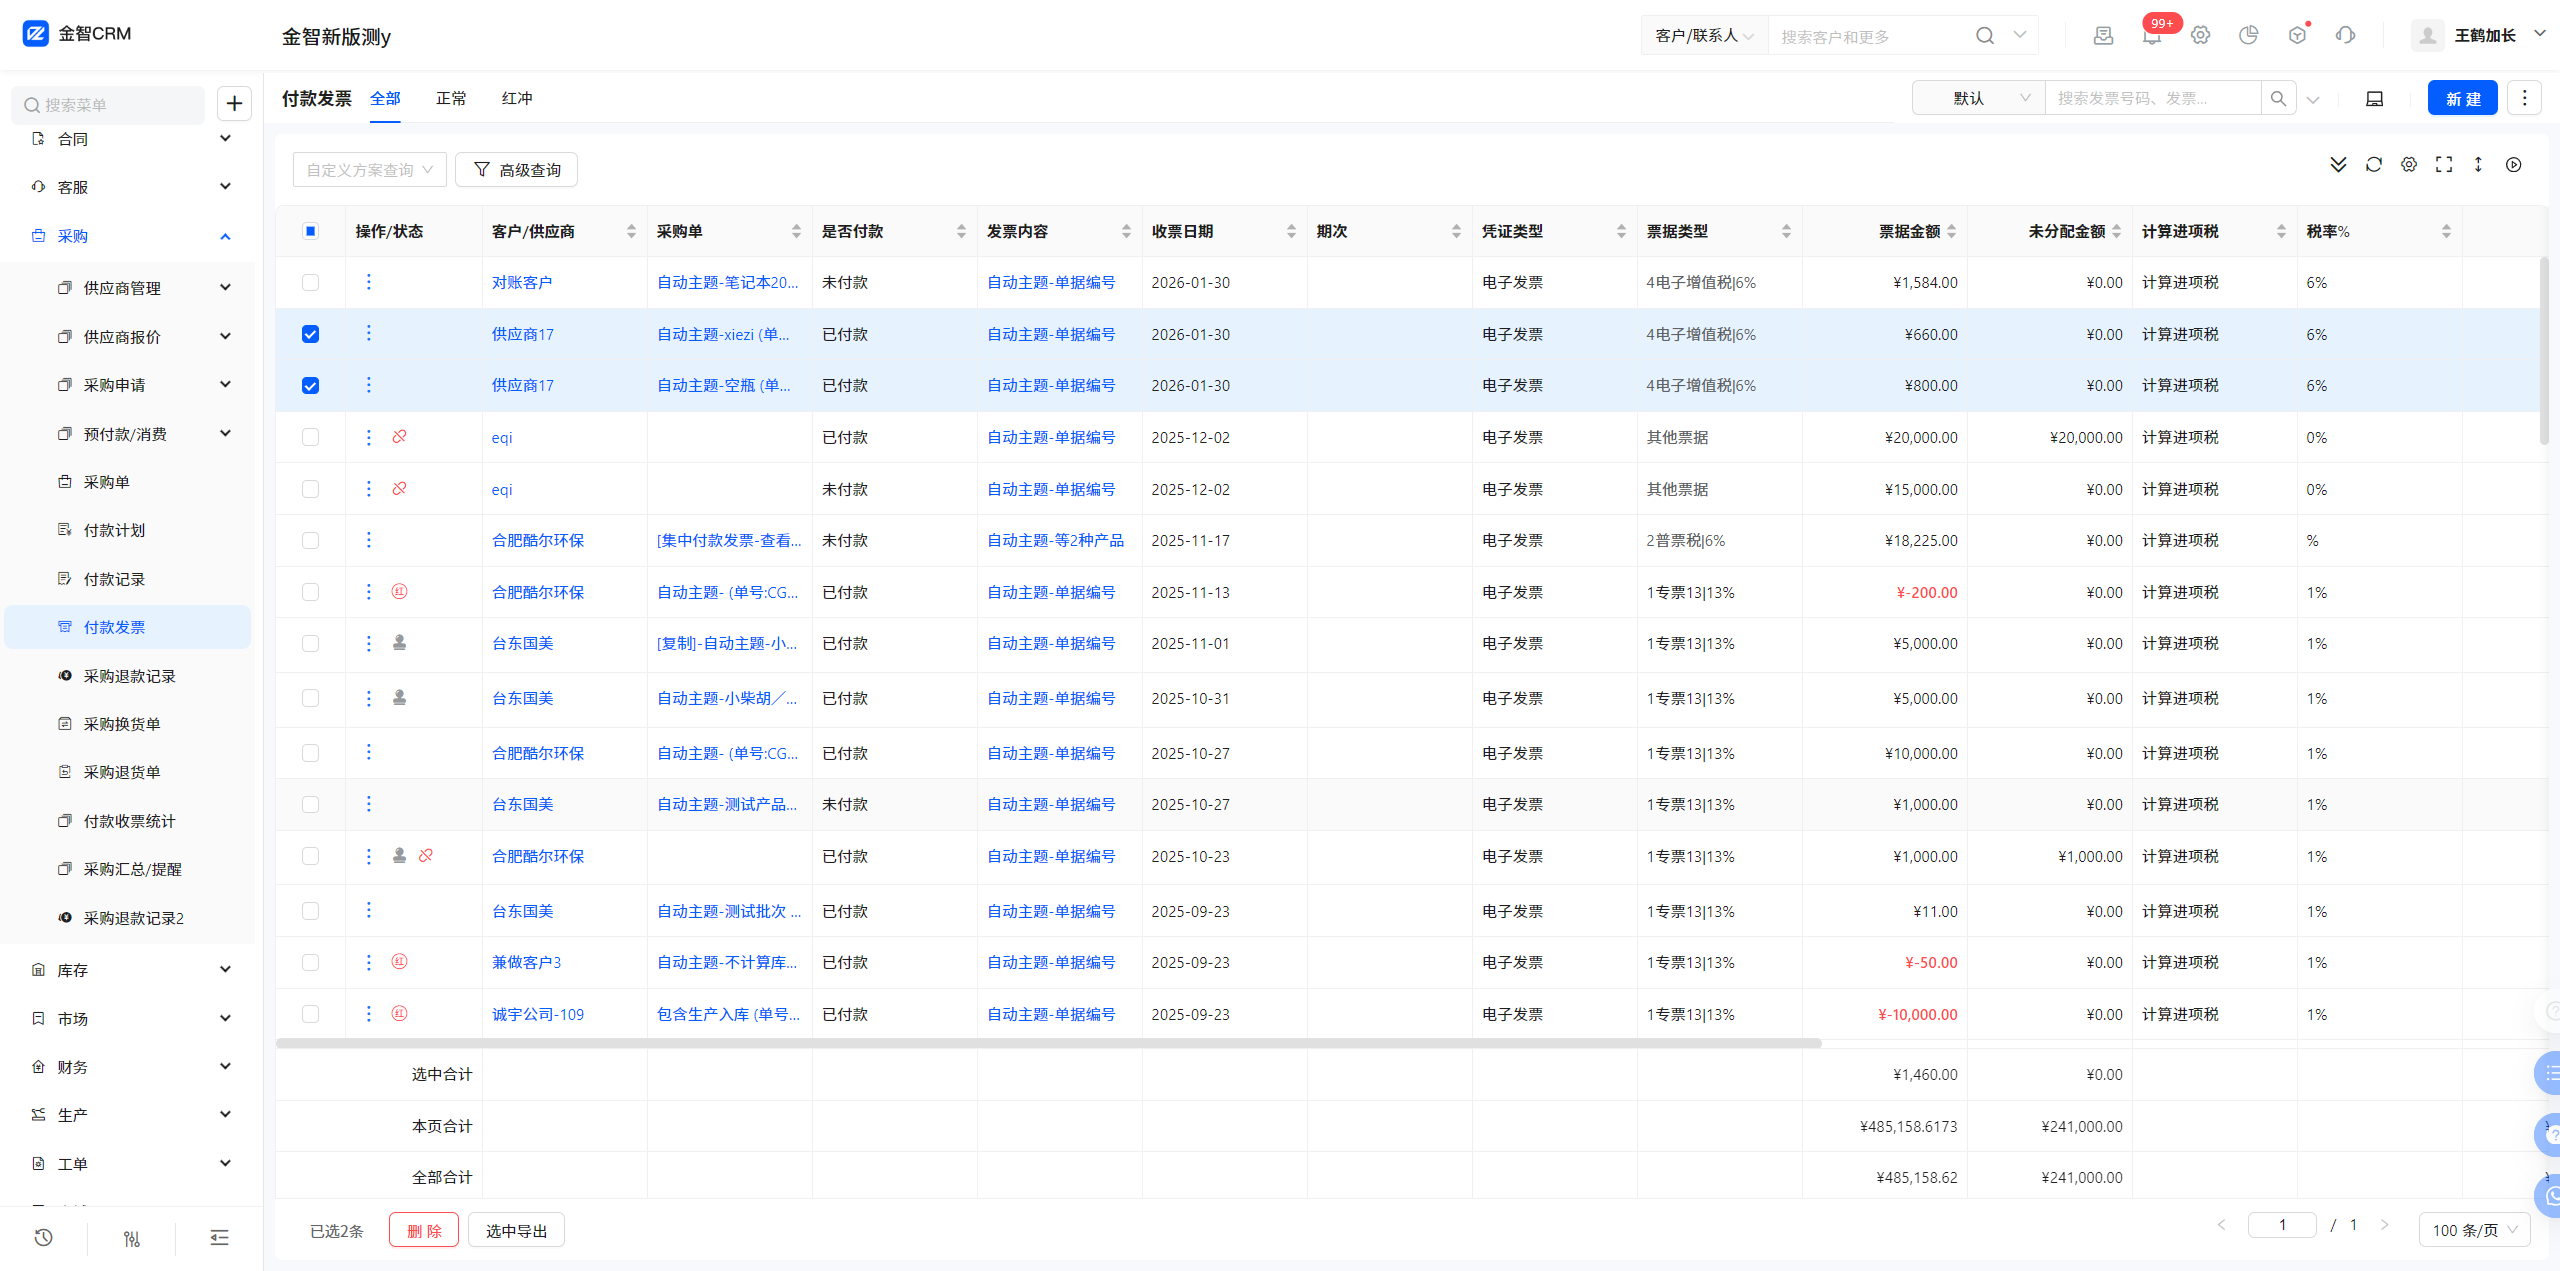Switch to the 红冲 tab
2560x1271 pixels.
(517, 98)
